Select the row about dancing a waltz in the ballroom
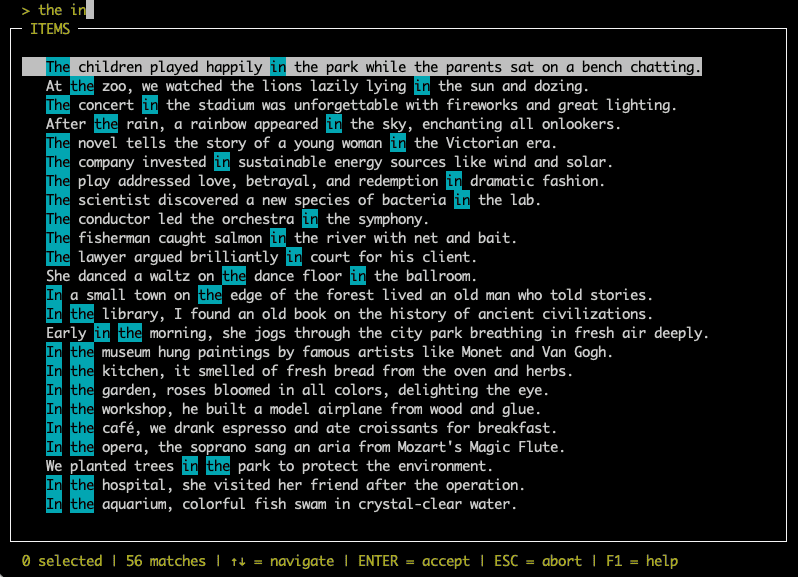Viewport: 798px width, 577px height. tap(262, 276)
